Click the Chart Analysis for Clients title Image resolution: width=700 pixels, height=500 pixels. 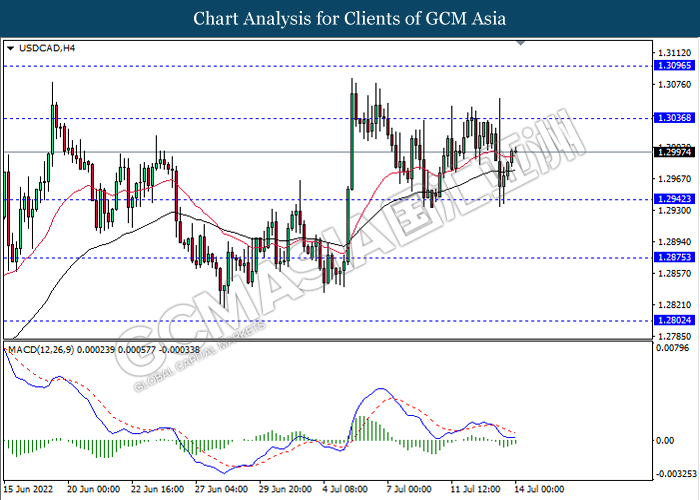coord(350,19)
